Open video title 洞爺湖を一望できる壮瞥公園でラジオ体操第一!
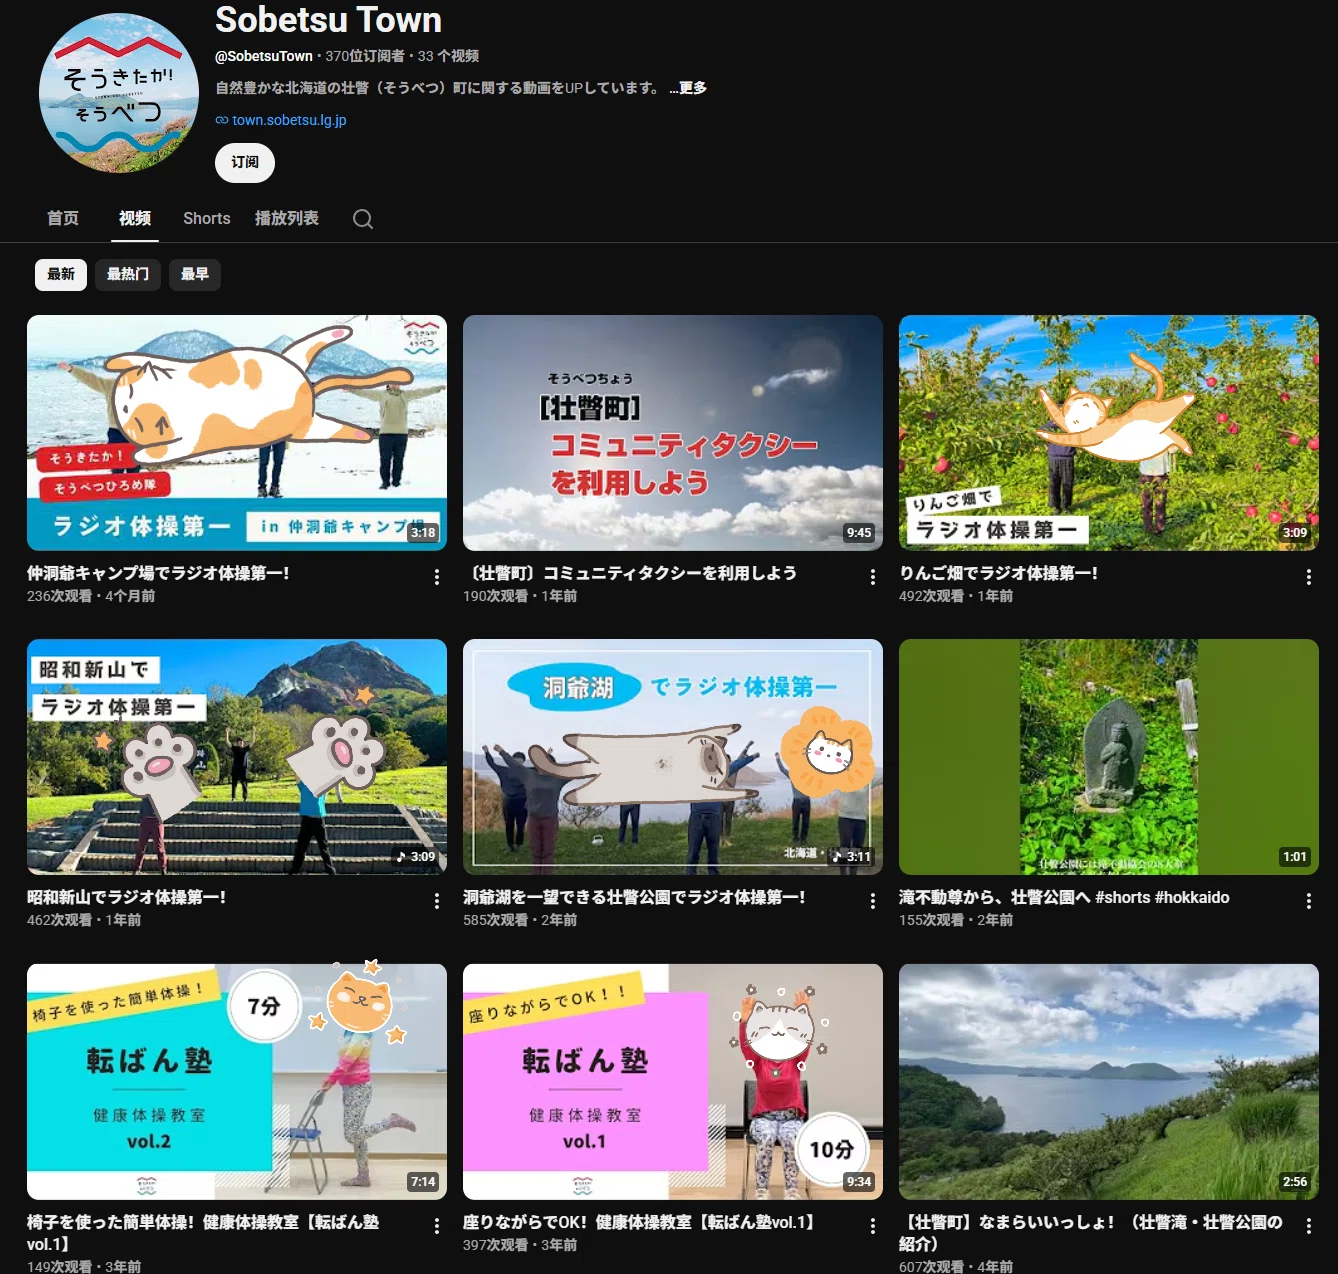1338x1274 pixels. [634, 897]
